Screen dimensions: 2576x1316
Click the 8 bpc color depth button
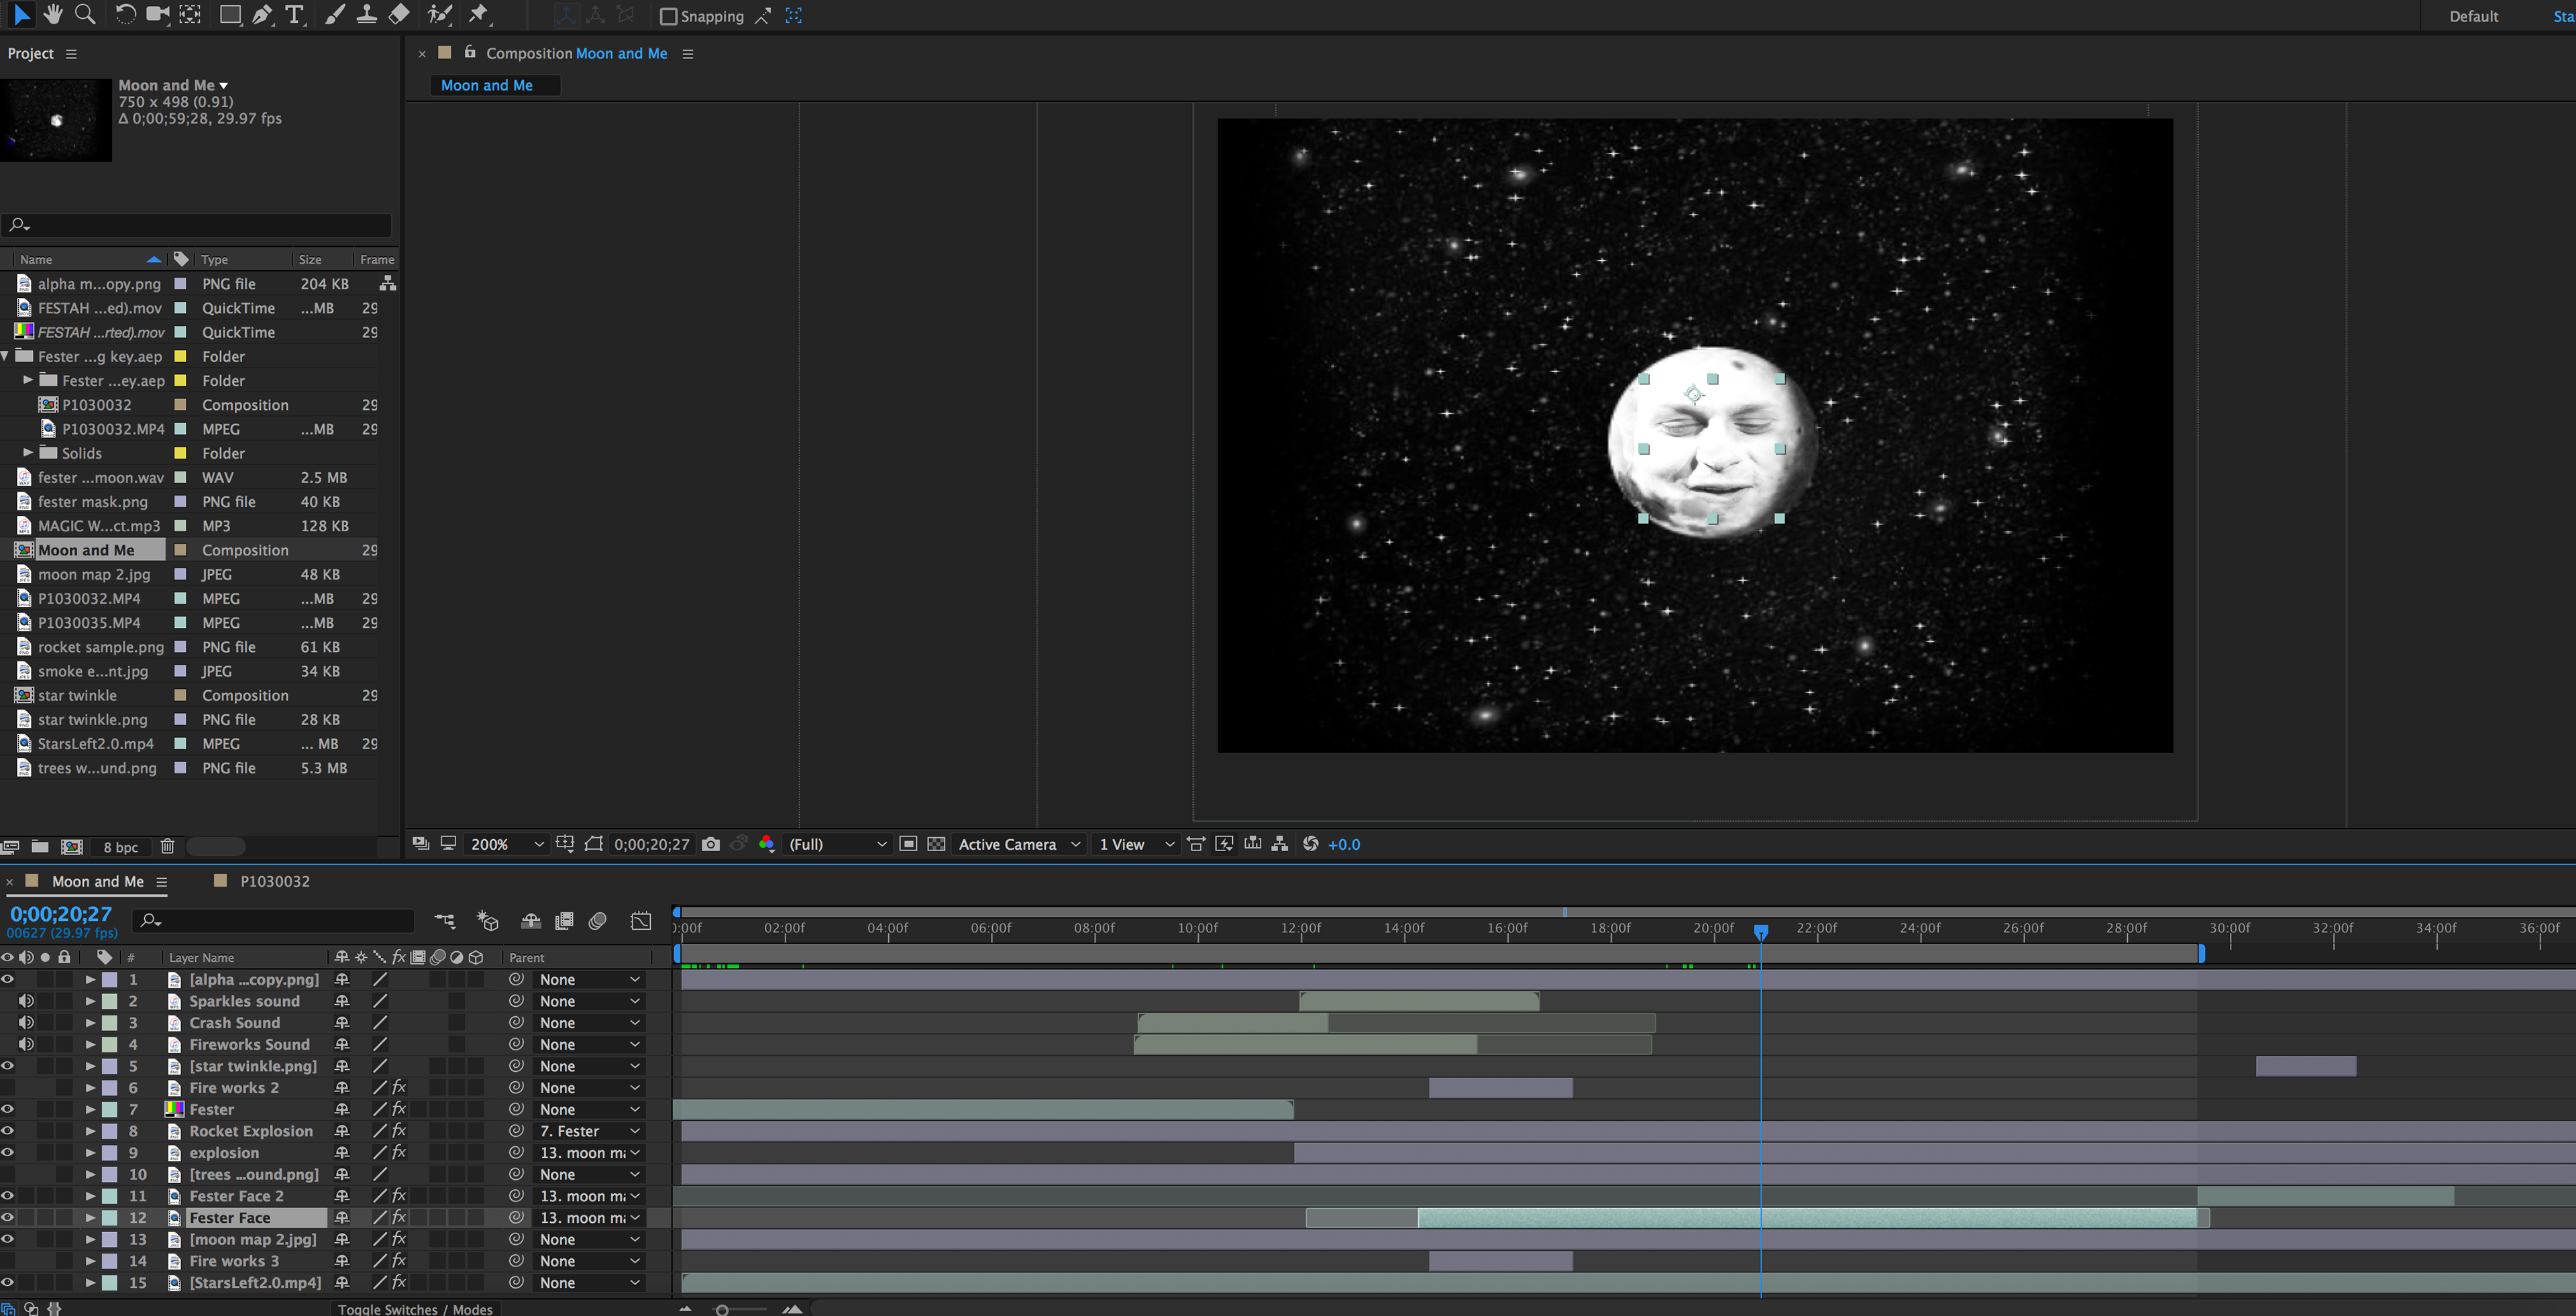pyautogui.click(x=121, y=847)
